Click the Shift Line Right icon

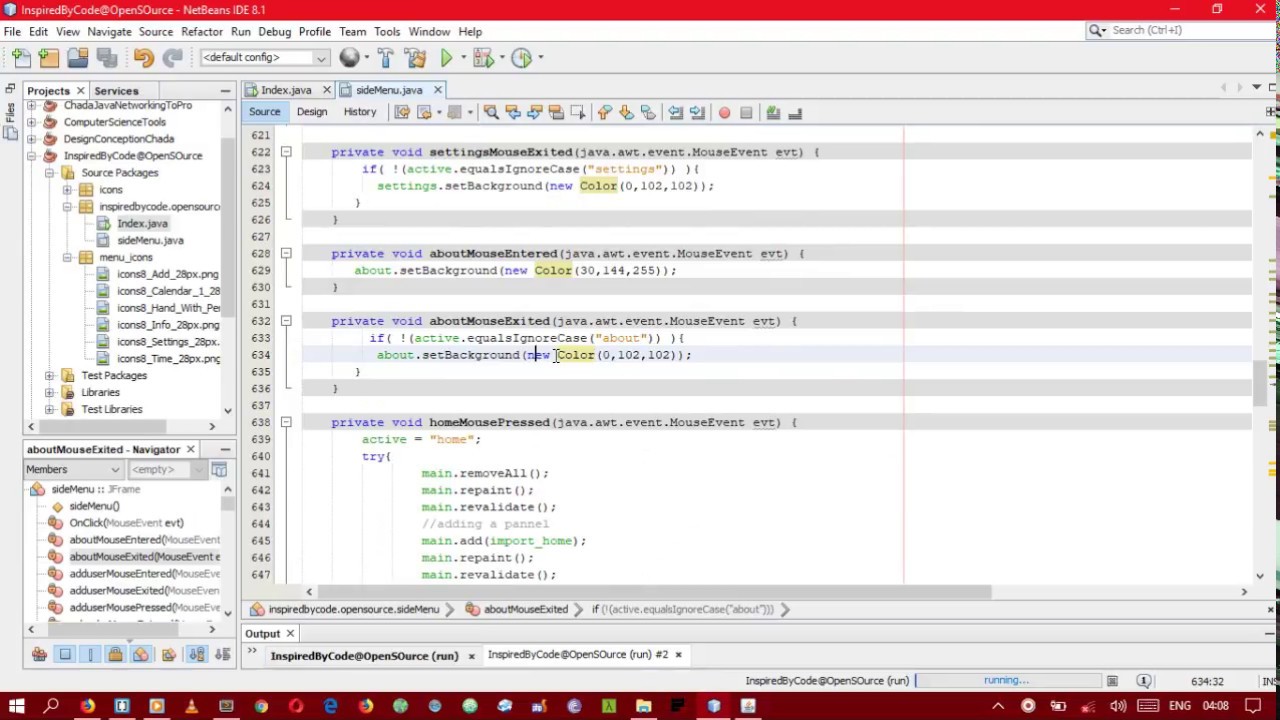tap(697, 113)
